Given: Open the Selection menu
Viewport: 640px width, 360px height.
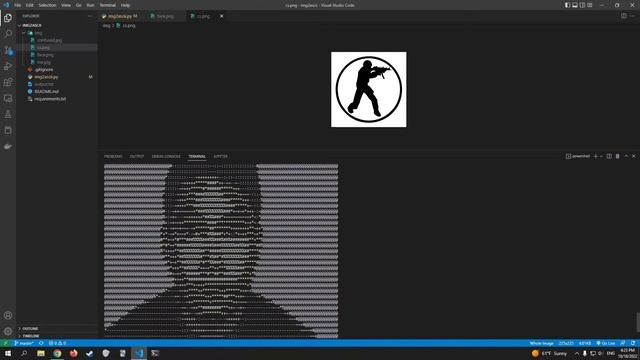Looking at the screenshot, I should (x=47, y=5).
